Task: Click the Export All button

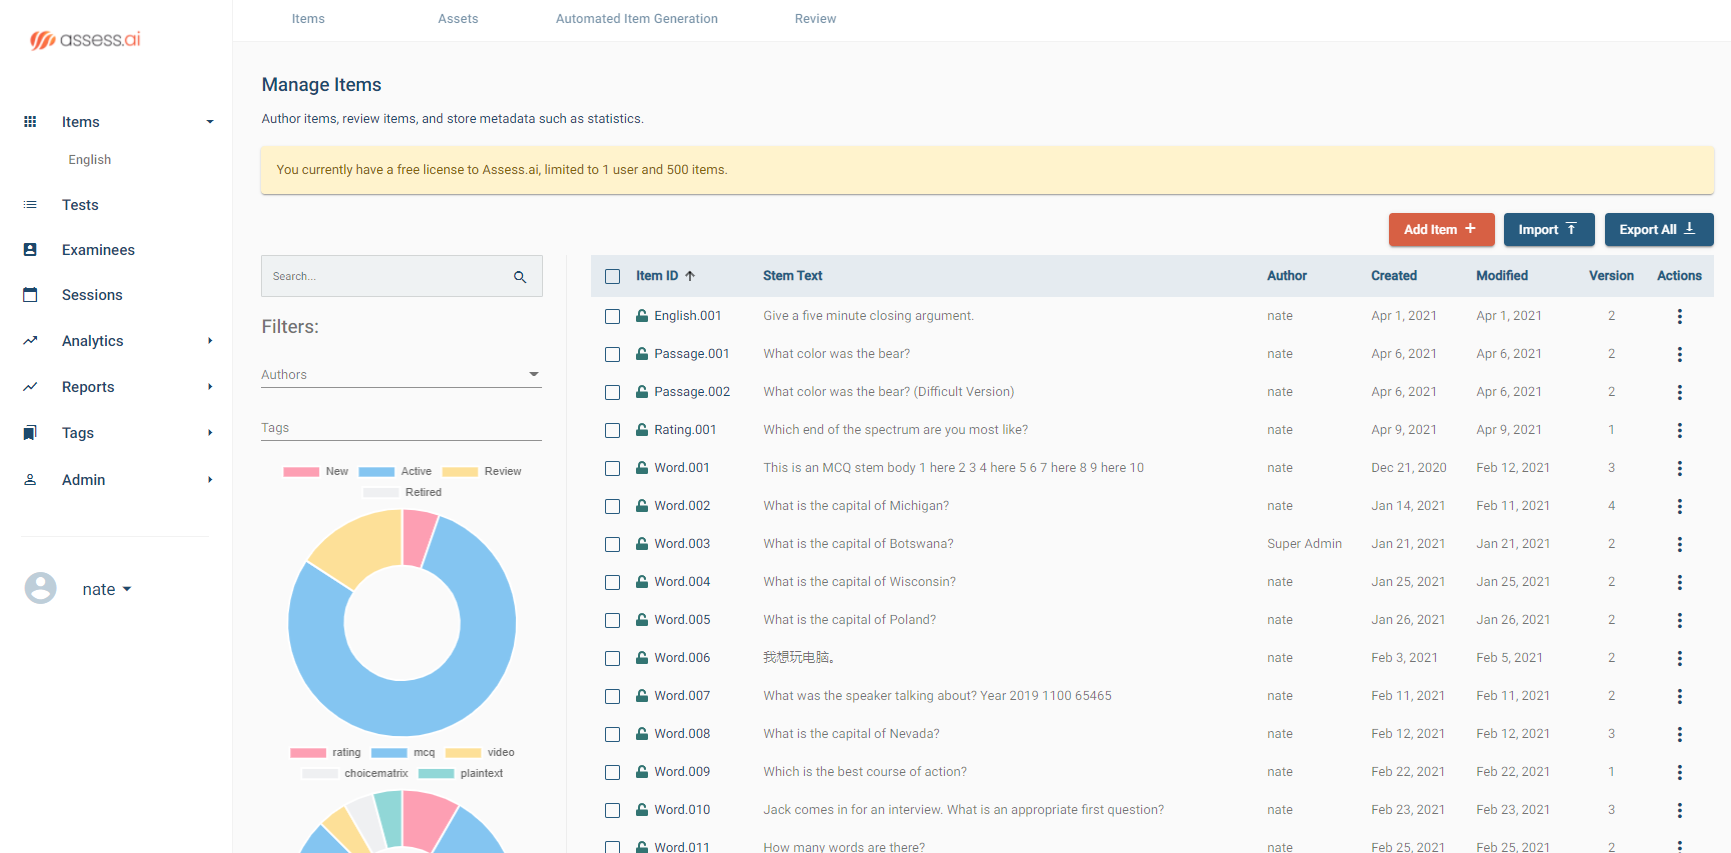Action: point(1659,229)
